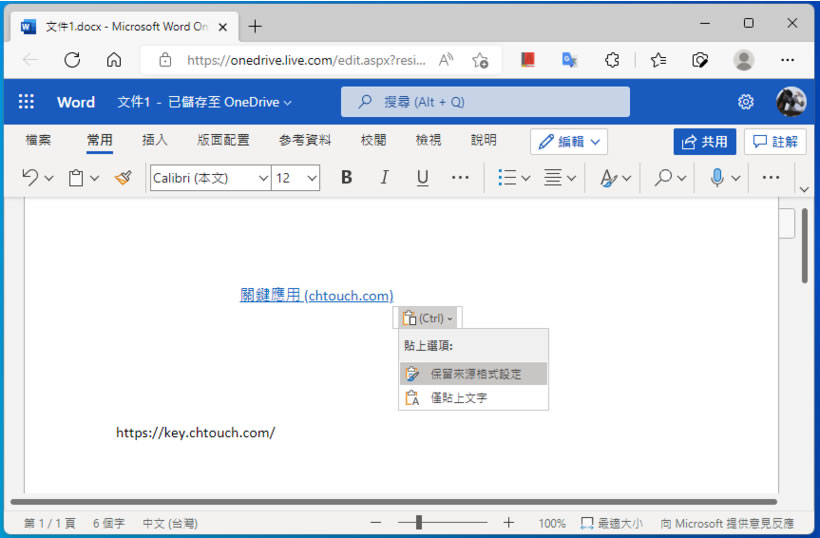
Task: Toggle italic formatting in the toolbar
Action: (384, 178)
